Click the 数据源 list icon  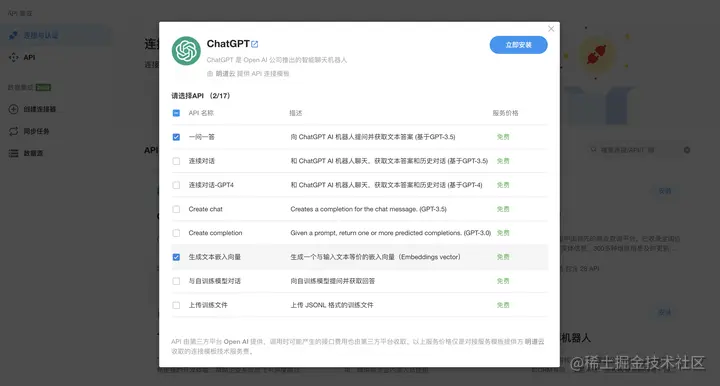[x=13, y=153]
